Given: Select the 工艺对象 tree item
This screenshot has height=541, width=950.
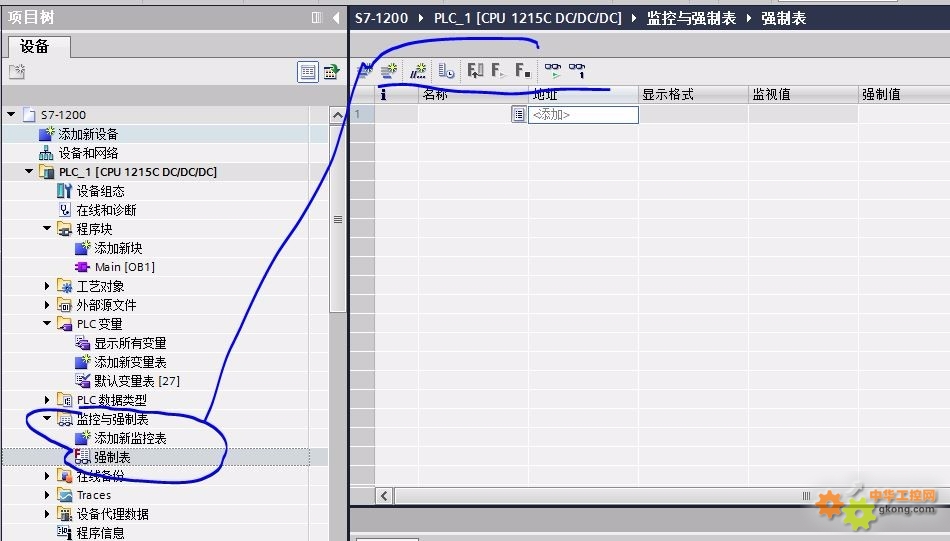Looking at the screenshot, I should [x=100, y=286].
